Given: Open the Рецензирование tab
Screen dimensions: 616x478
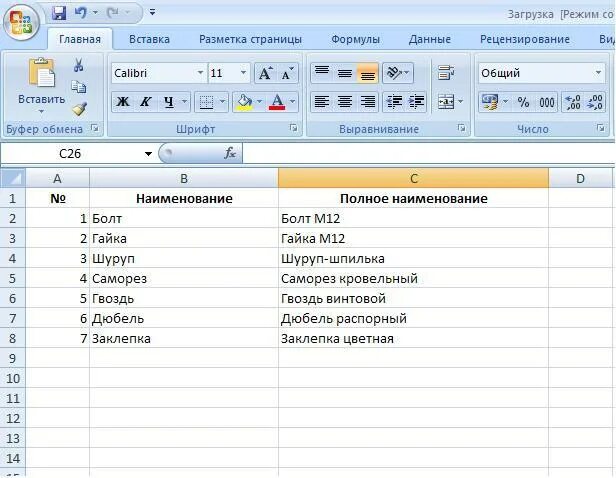Looking at the screenshot, I should point(524,40).
